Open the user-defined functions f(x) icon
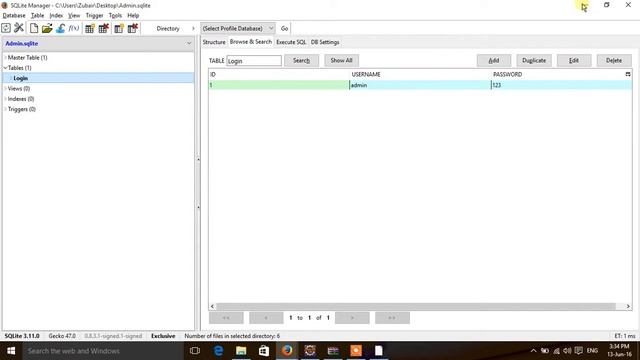This screenshot has height=360, width=640. tap(74, 28)
